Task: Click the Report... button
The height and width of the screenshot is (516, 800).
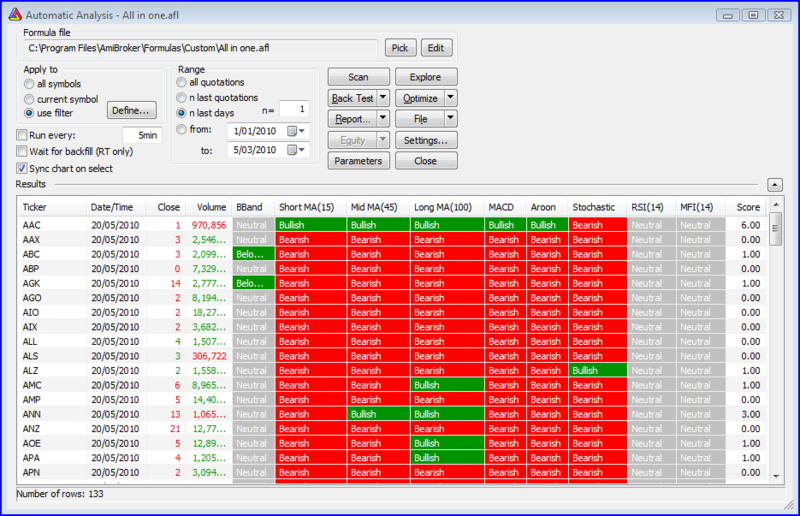Action: click(353, 119)
